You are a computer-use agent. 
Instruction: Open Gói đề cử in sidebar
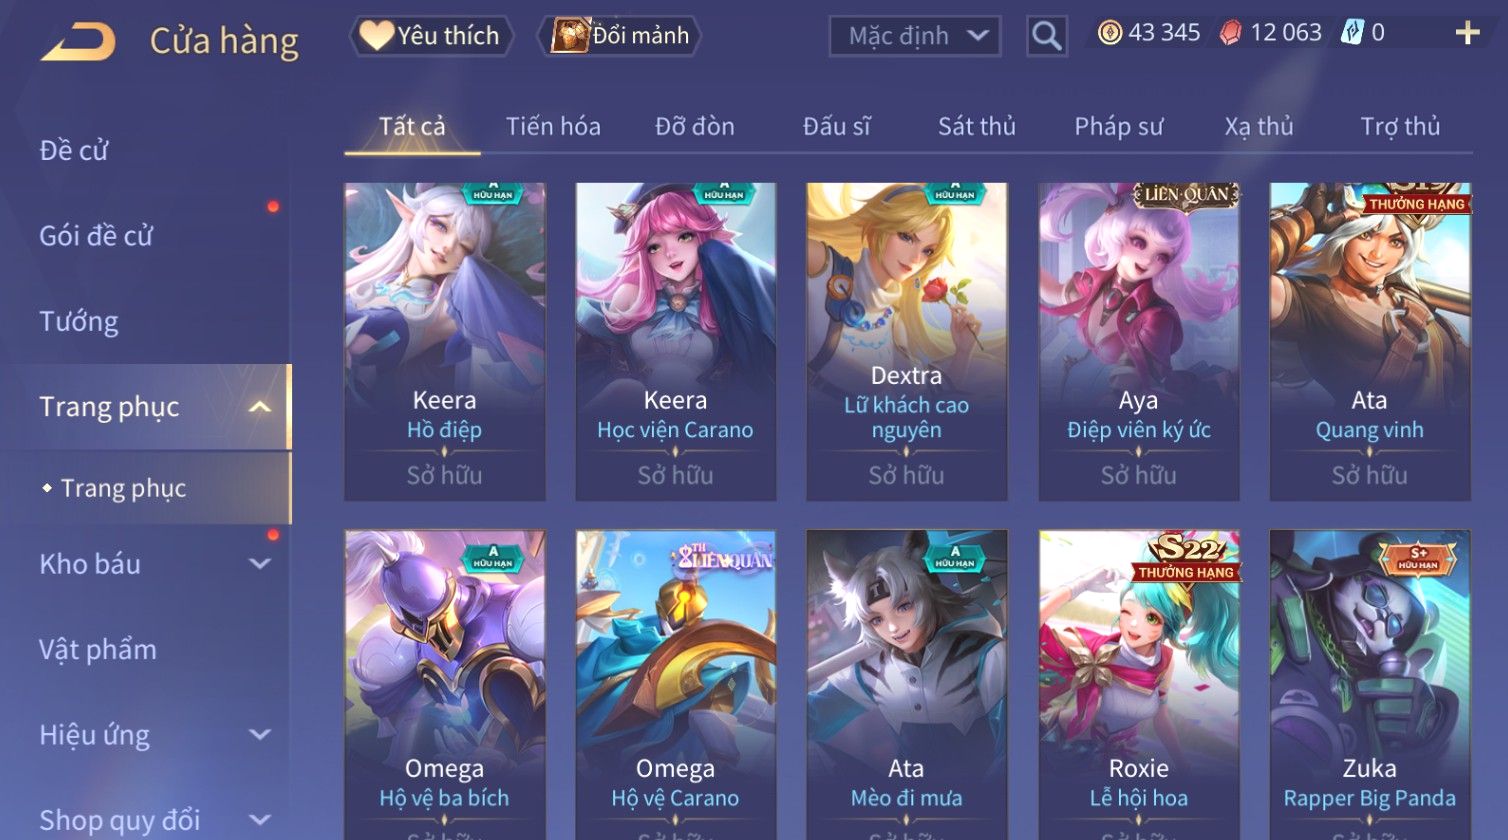point(96,236)
